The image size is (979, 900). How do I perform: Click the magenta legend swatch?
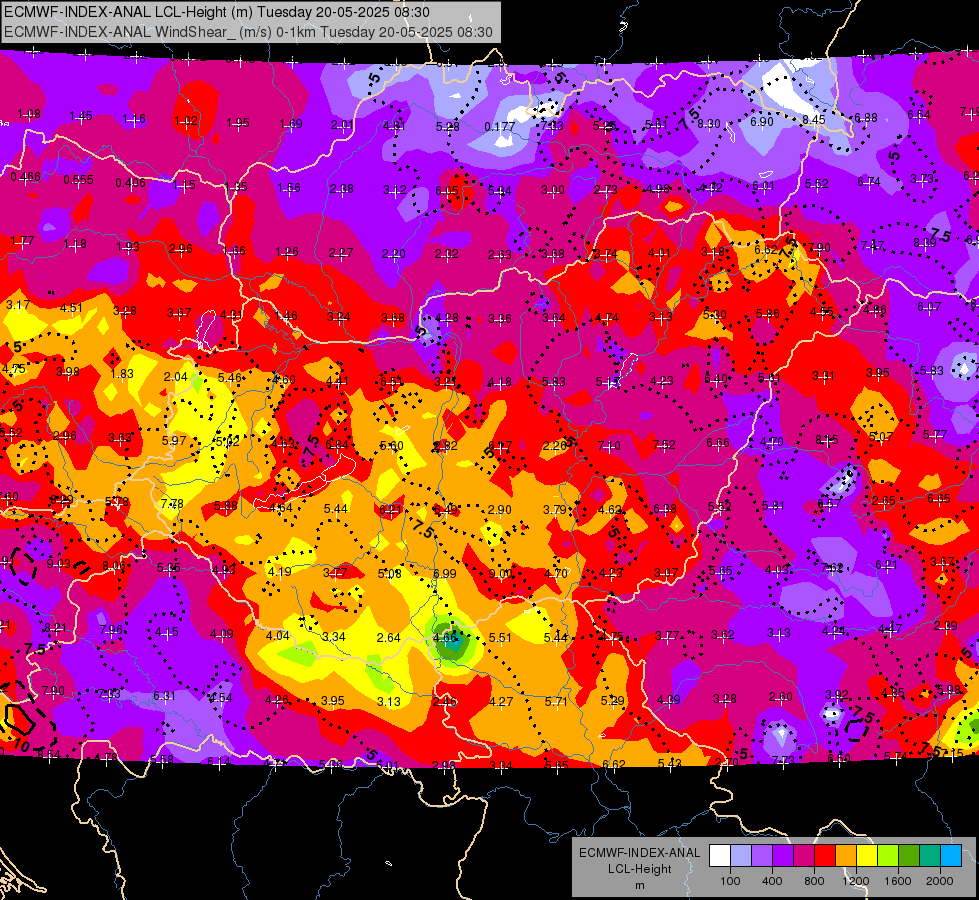(804, 855)
